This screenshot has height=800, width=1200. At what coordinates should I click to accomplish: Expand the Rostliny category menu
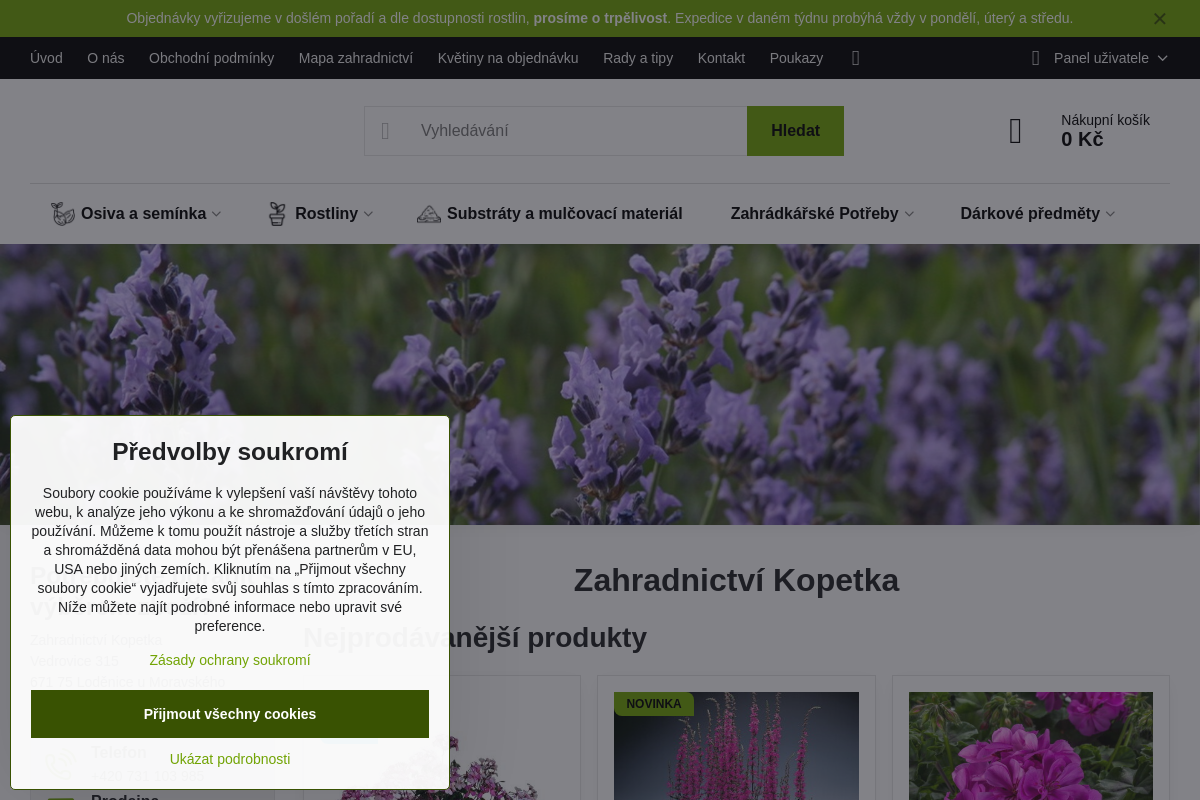pos(334,214)
